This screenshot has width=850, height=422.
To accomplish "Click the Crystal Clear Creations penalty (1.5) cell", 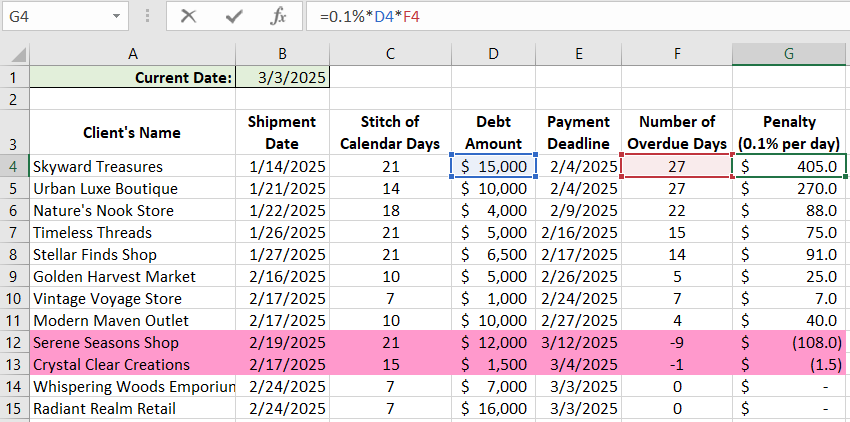I will [x=789, y=364].
